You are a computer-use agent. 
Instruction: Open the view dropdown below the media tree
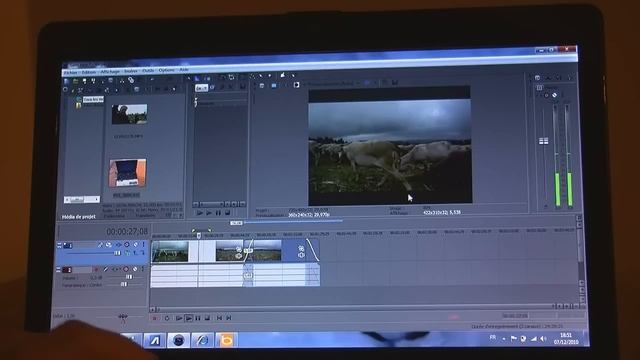82,200
